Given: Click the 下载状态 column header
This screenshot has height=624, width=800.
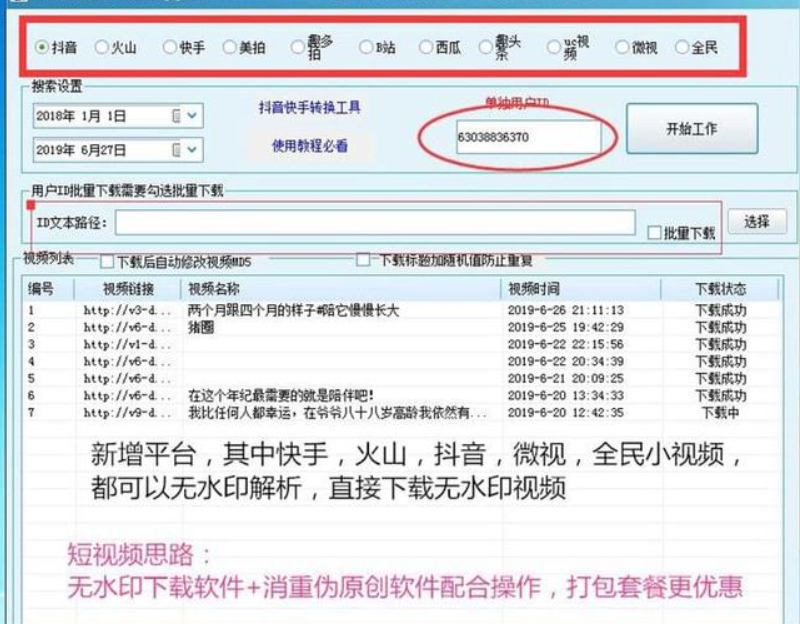Looking at the screenshot, I should coord(720,289).
